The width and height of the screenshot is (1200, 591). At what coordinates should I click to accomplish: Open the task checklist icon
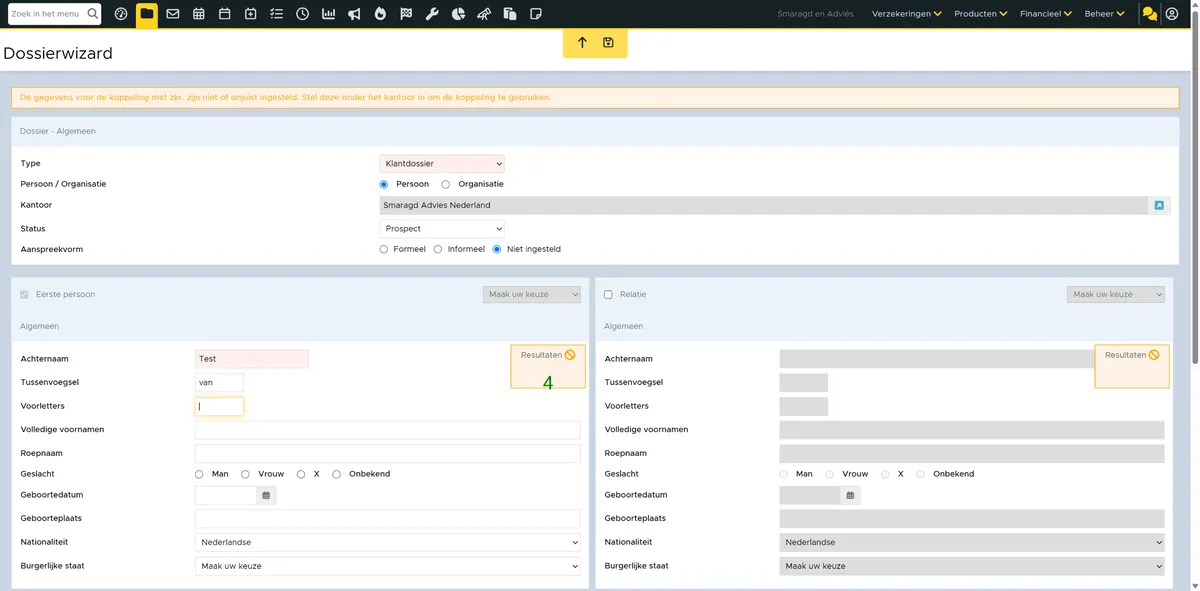tap(277, 14)
